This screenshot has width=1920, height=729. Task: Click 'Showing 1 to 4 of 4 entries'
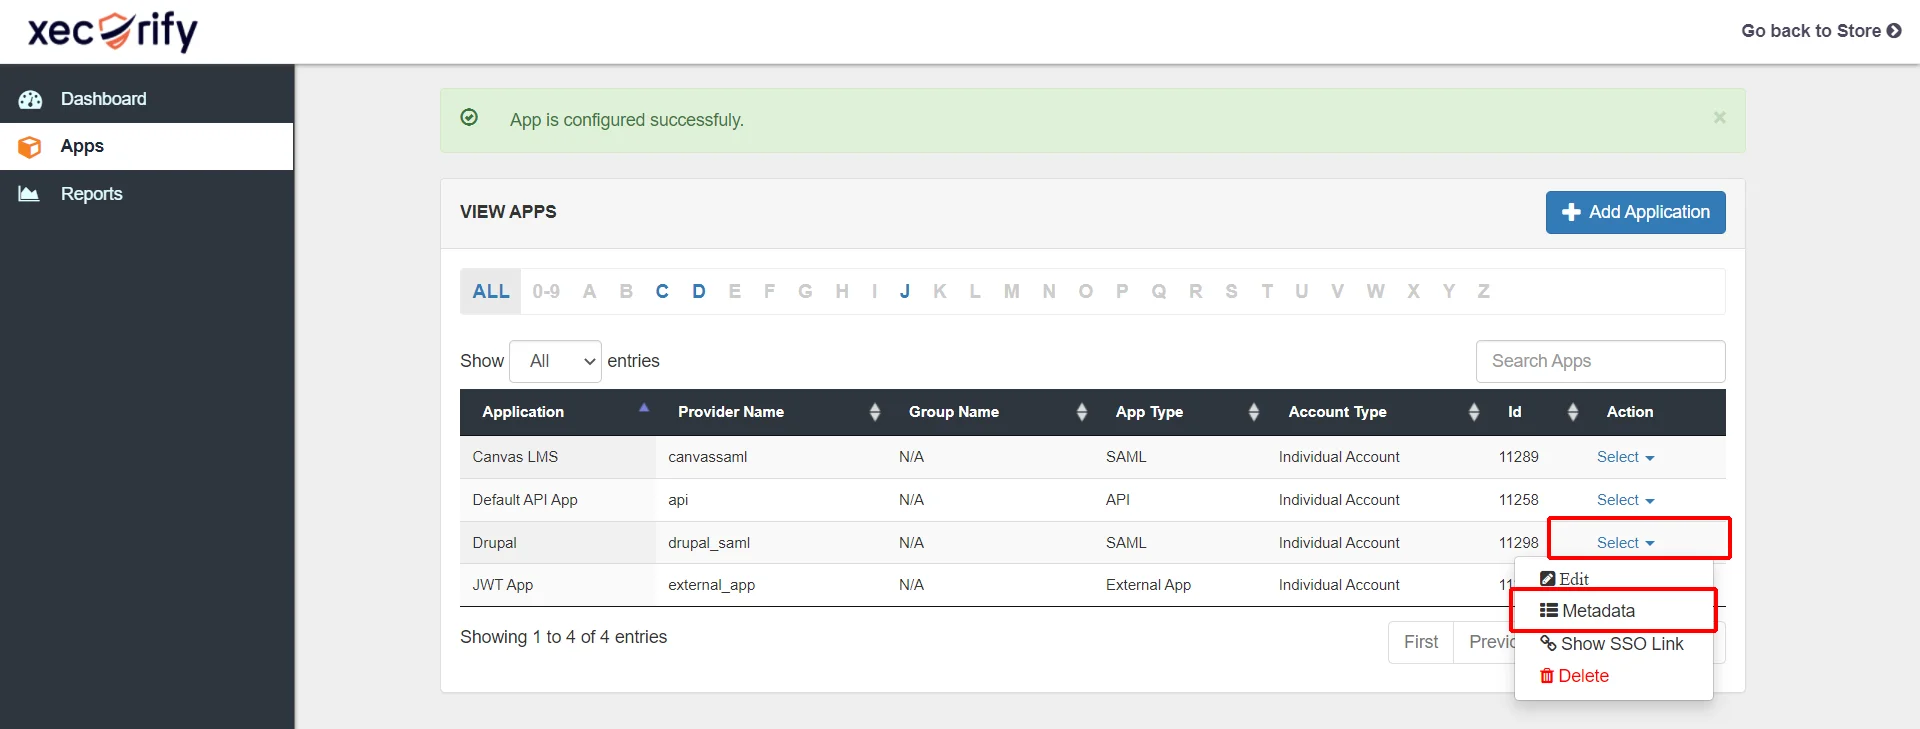(x=563, y=637)
